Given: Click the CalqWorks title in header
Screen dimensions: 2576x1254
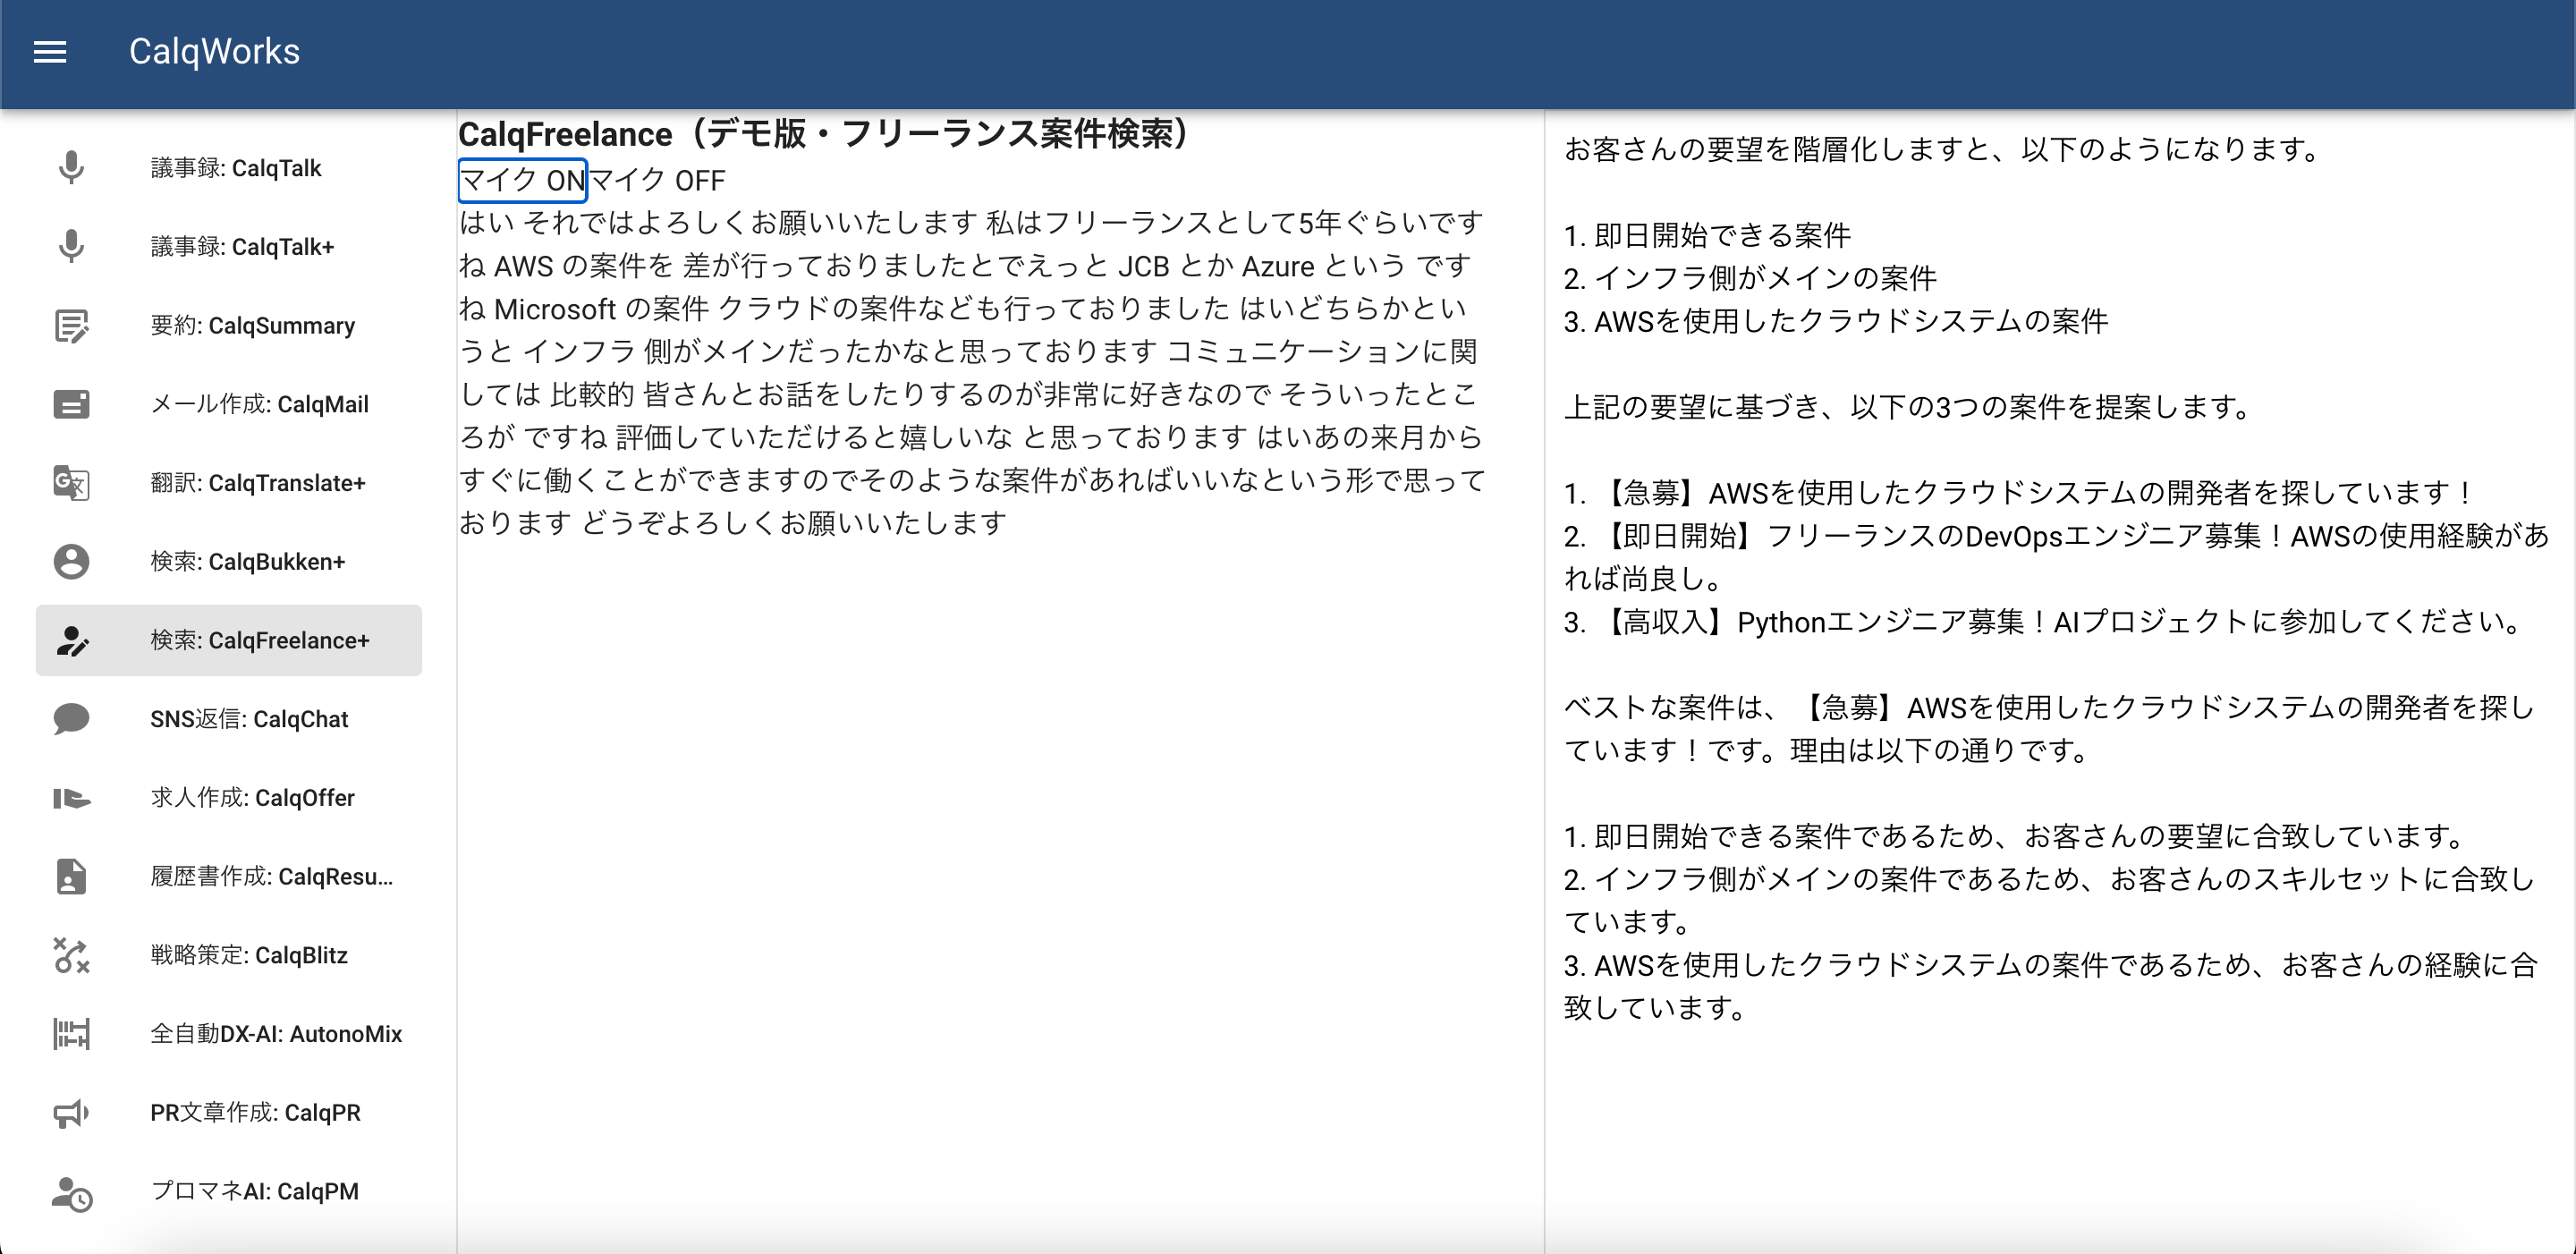Looking at the screenshot, I should 214,52.
